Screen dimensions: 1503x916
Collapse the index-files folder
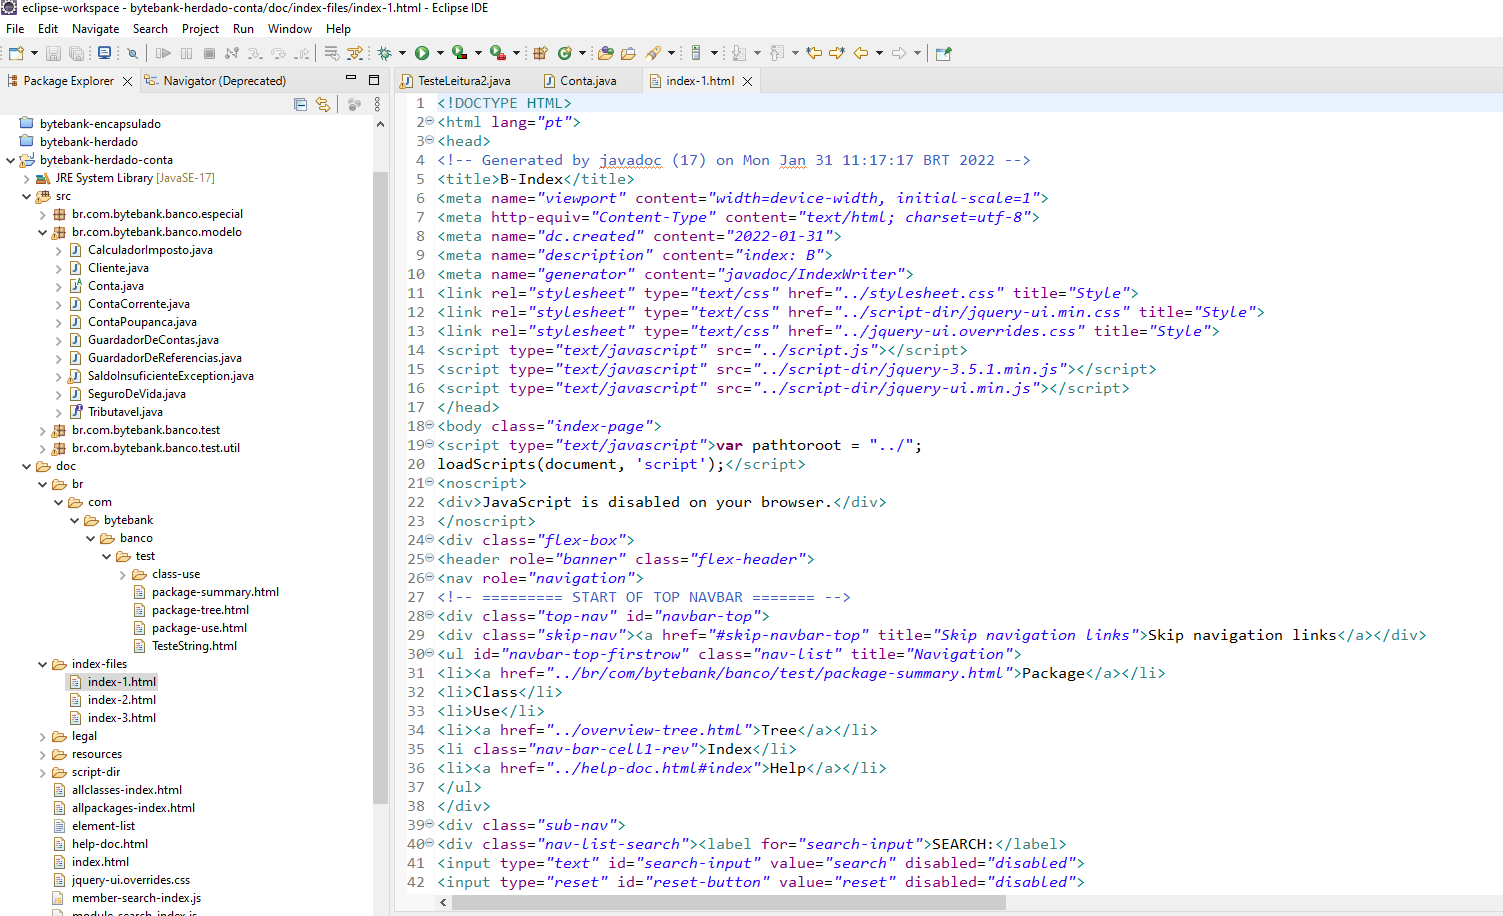(43, 664)
